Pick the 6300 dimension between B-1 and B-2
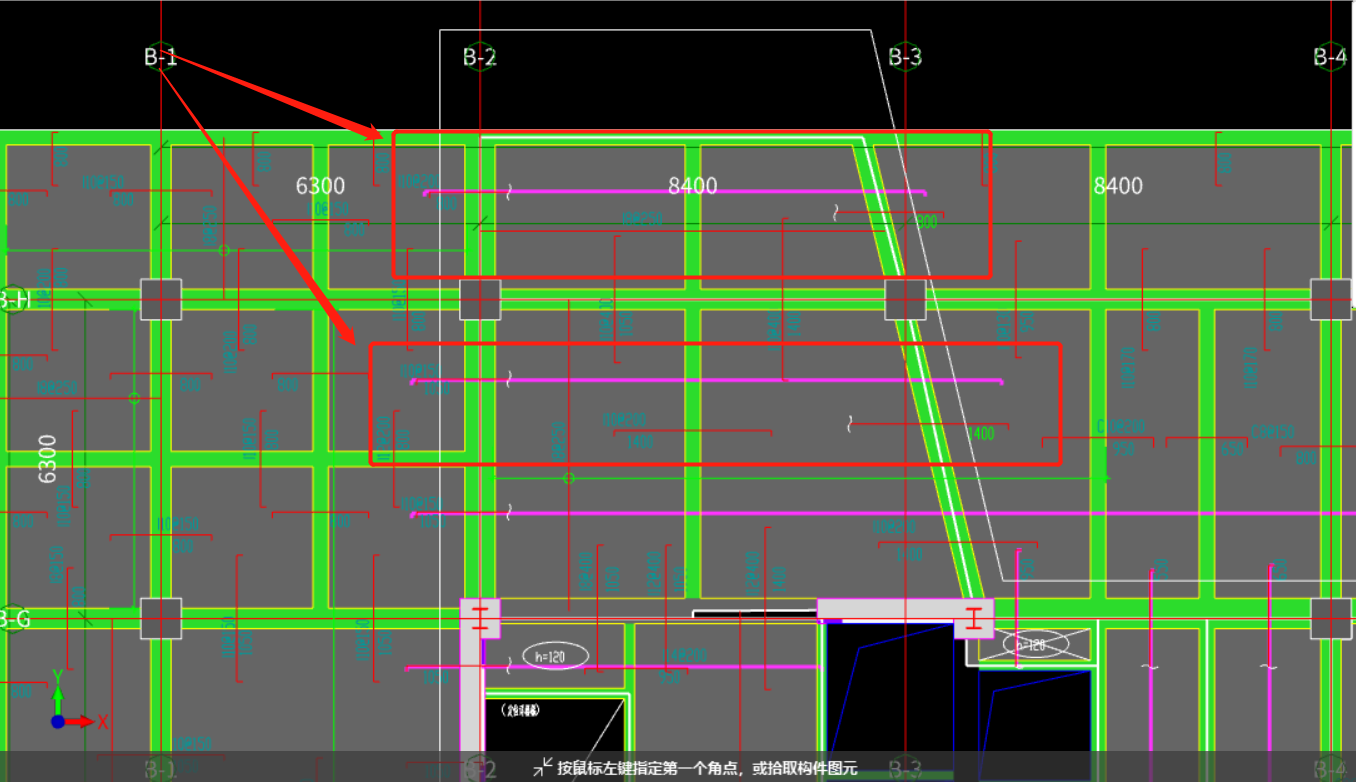This screenshot has width=1356, height=782. [320, 185]
